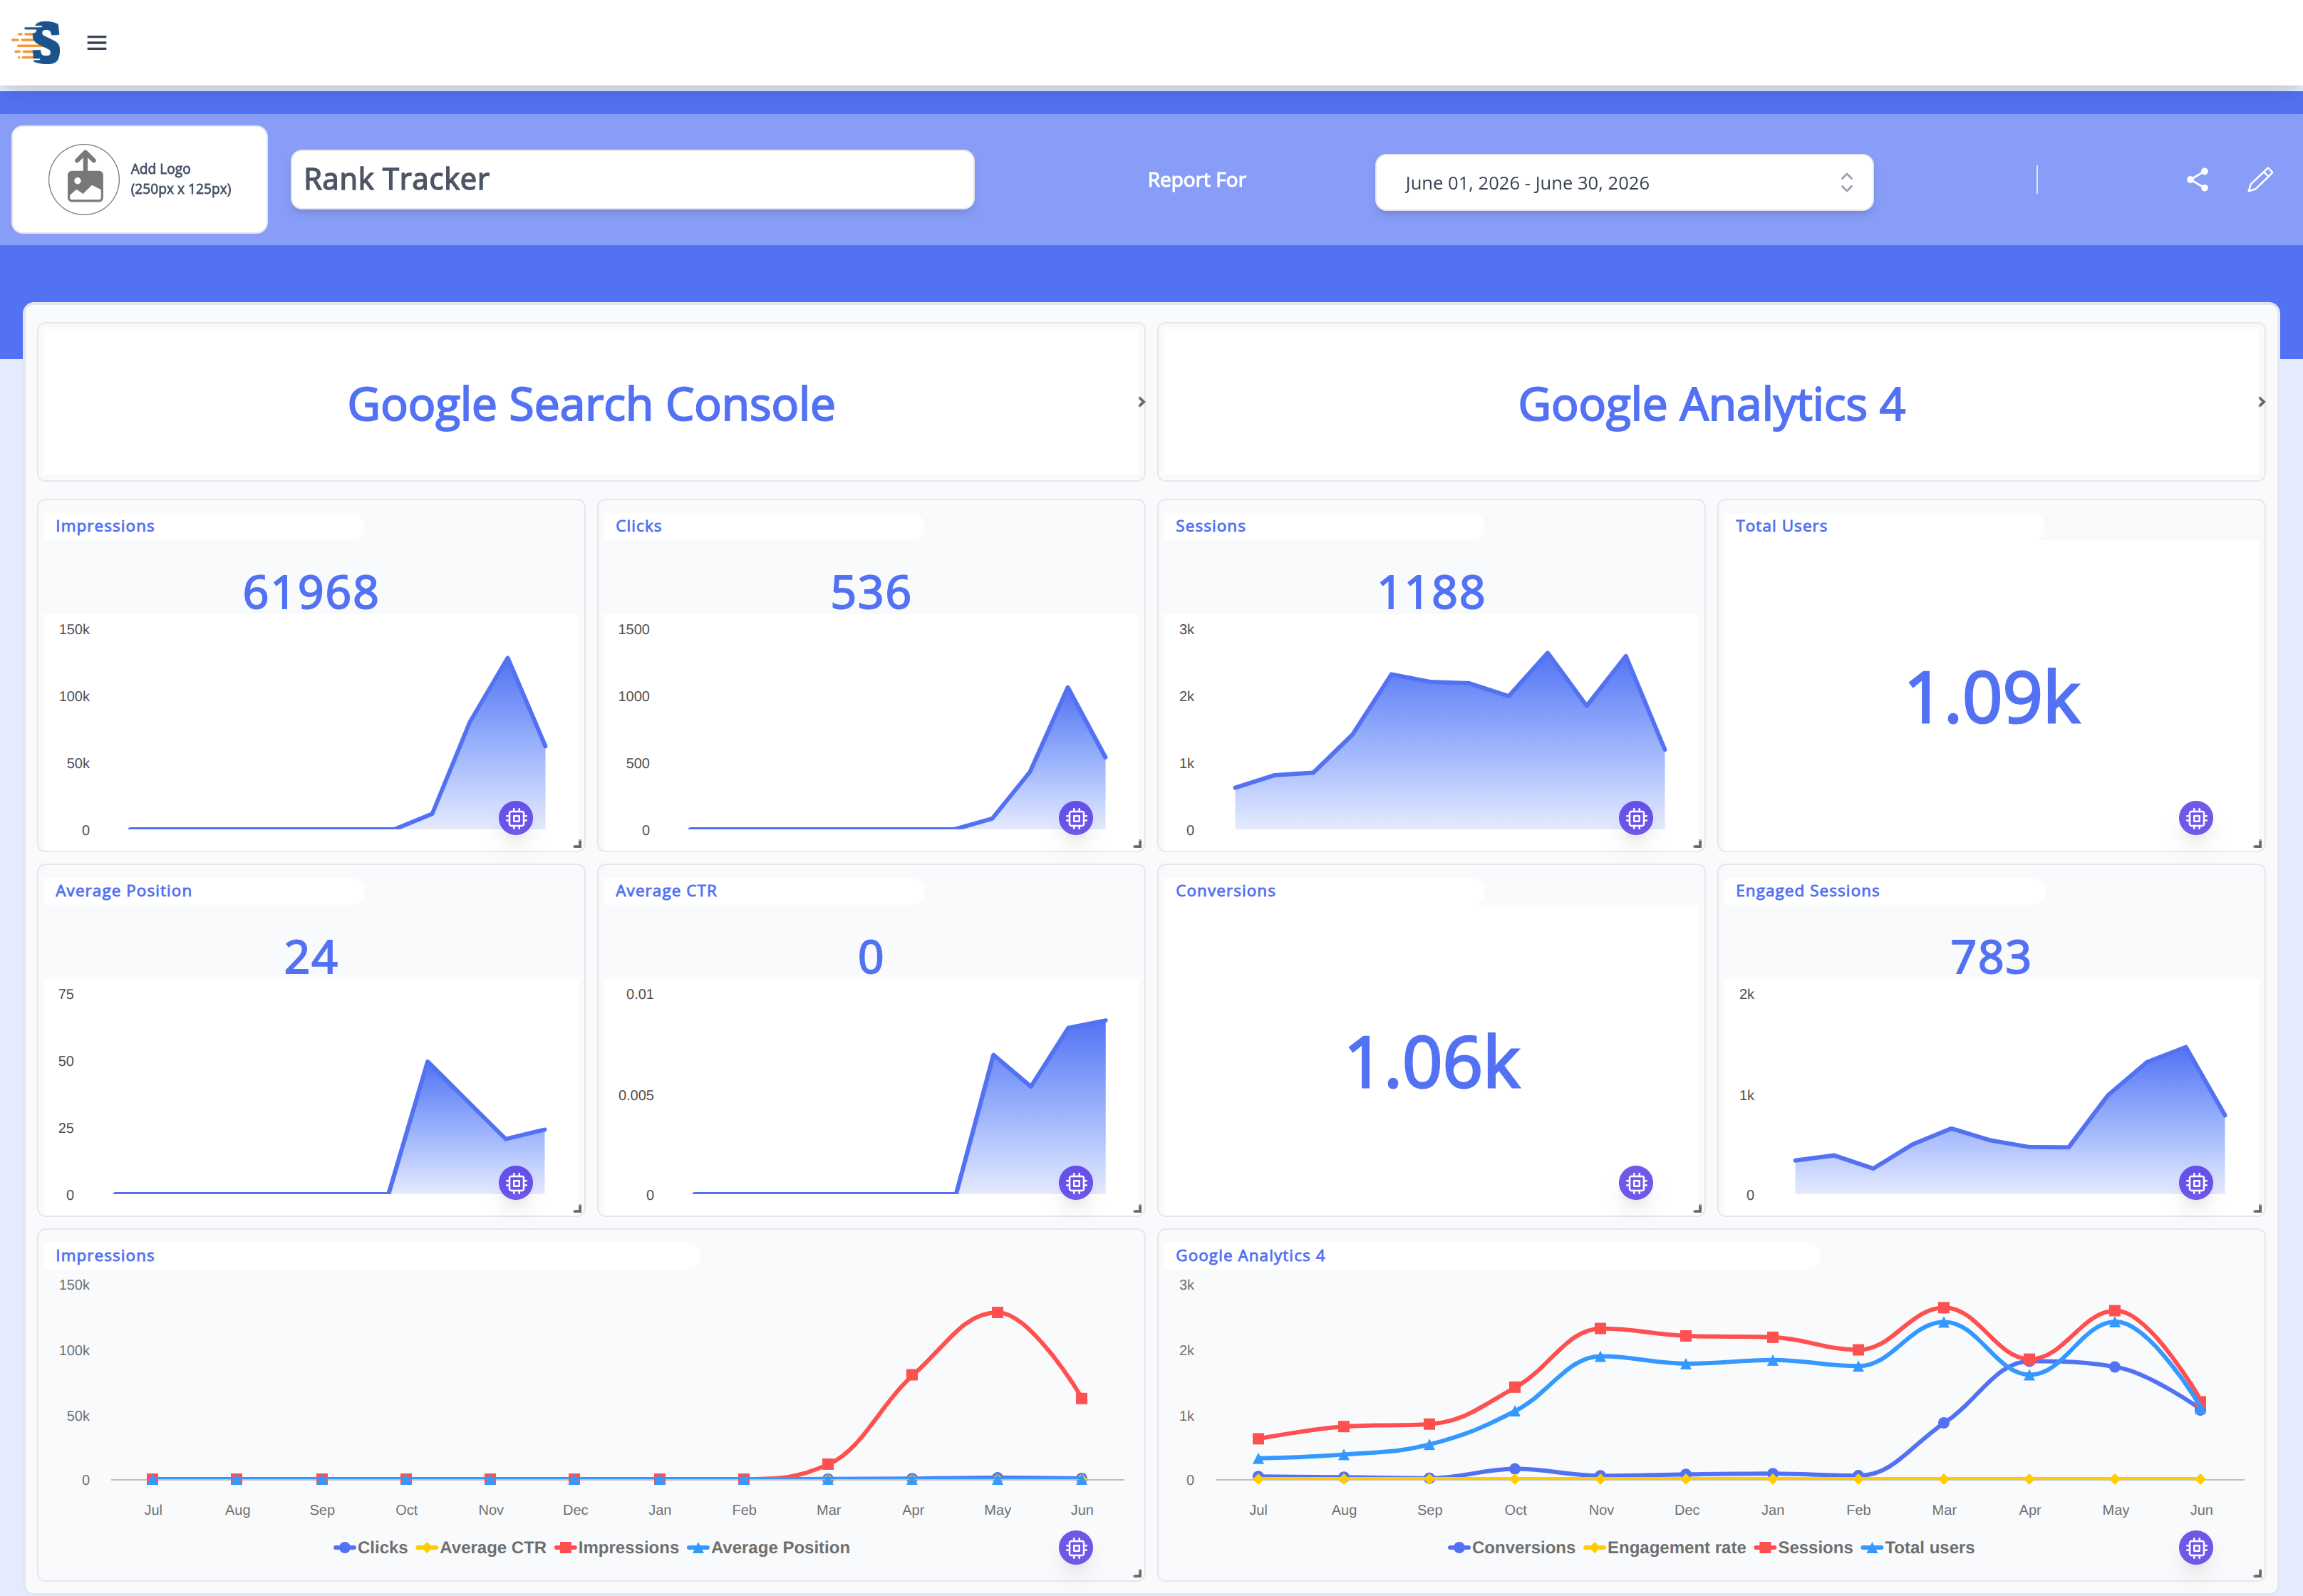Click the 536 Clicks value

tap(870, 592)
